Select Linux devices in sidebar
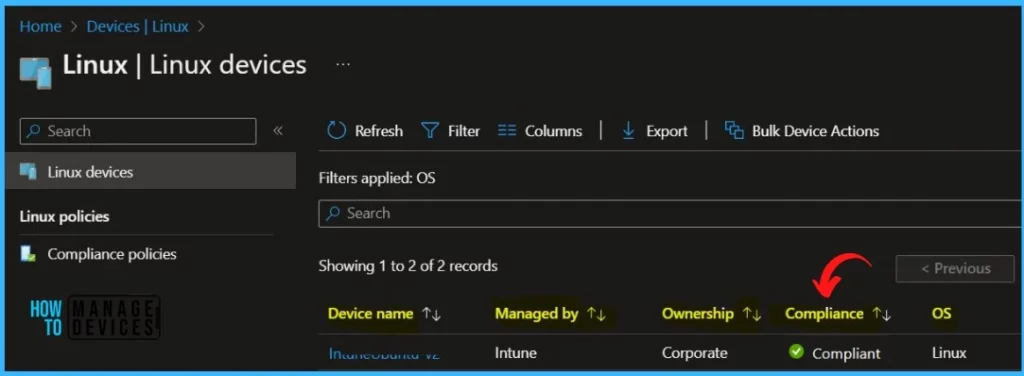The image size is (1024, 376). point(151,172)
